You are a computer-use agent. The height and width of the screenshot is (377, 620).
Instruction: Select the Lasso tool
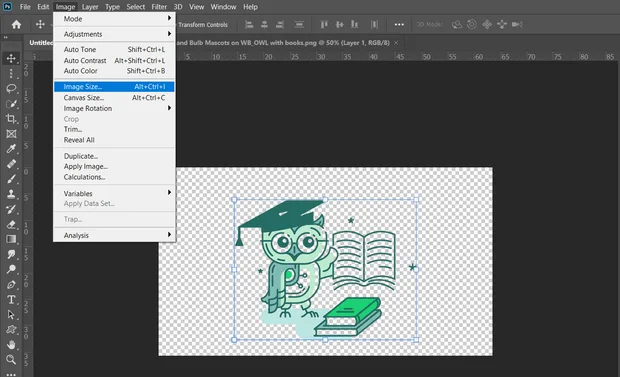(x=11, y=89)
